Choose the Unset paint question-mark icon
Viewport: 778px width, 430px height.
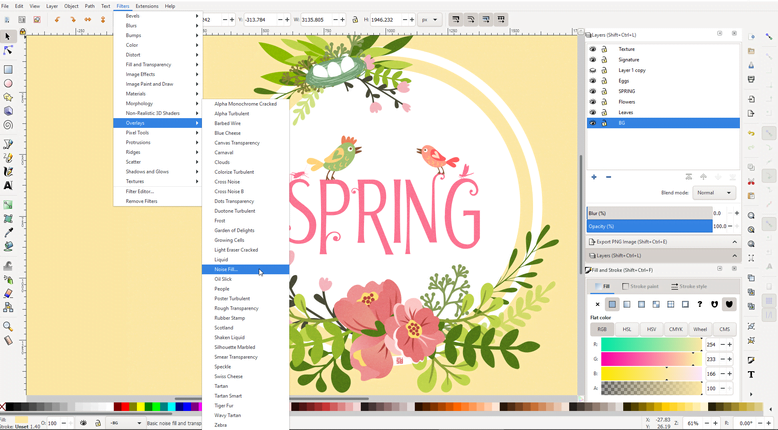[700, 304]
